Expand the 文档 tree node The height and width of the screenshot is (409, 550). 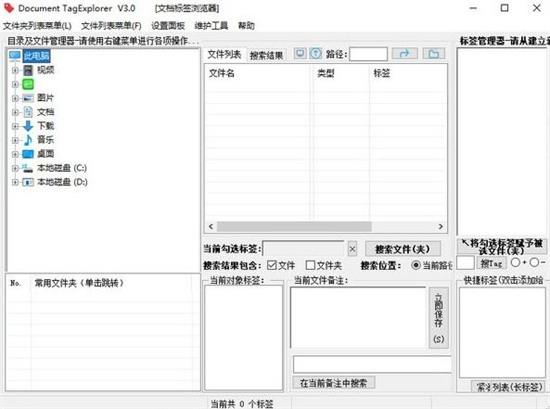click(x=15, y=112)
